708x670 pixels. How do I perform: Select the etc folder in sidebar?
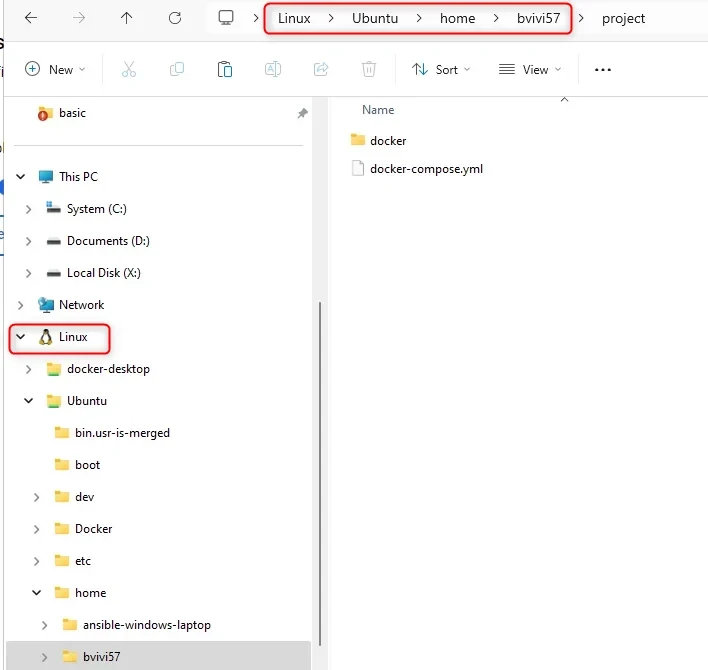point(82,561)
